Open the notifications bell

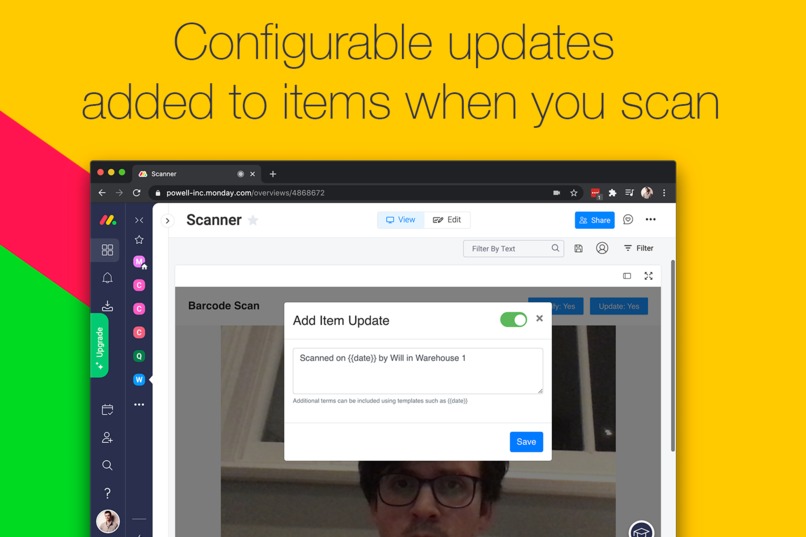[x=107, y=278]
